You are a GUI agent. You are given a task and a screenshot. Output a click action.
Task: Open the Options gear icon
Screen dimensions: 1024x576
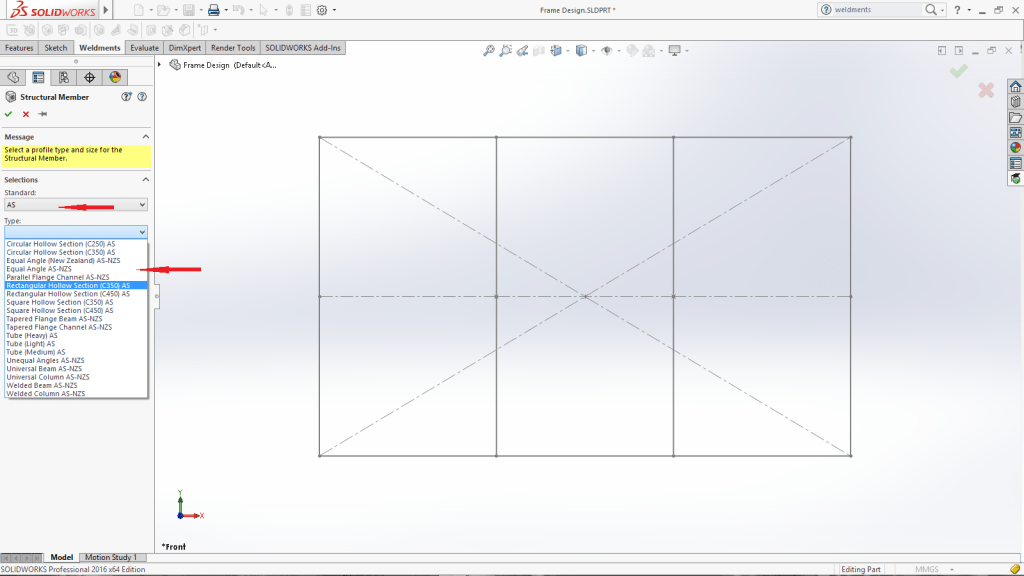(x=321, y=10)
